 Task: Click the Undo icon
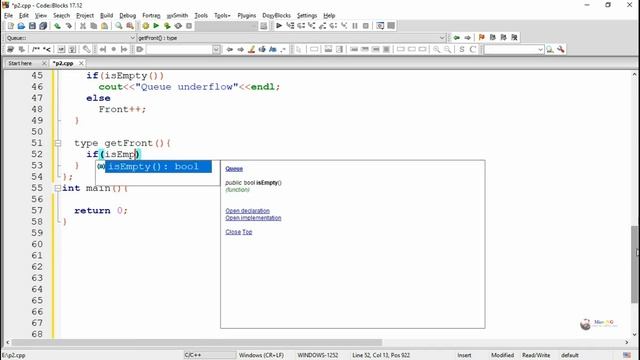[58, 26]
